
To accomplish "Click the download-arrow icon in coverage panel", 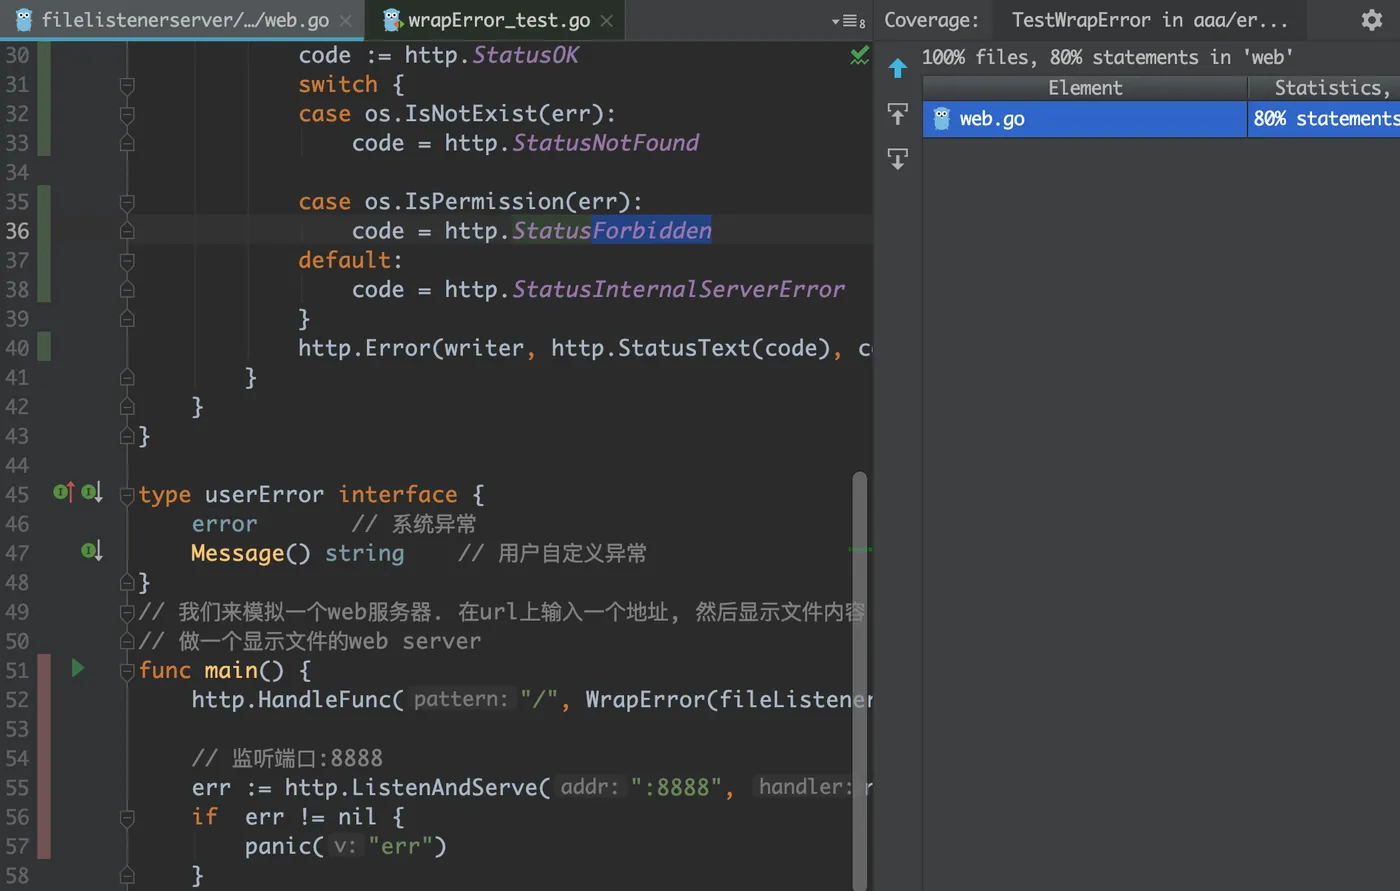I will pos(897,158).
